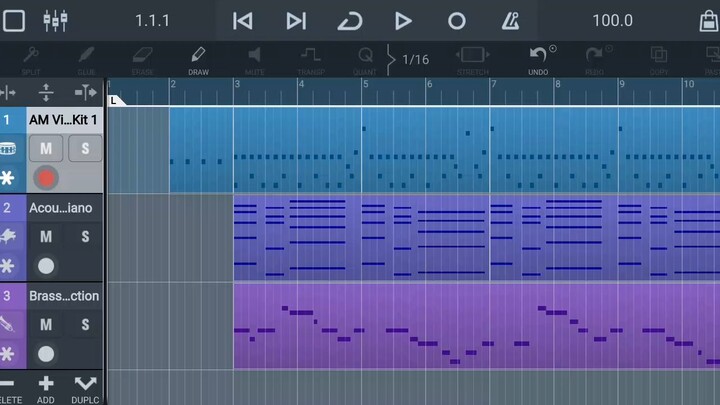Open the Duplicate track chevron
720x405 pixels.
[x=85, y=386]
